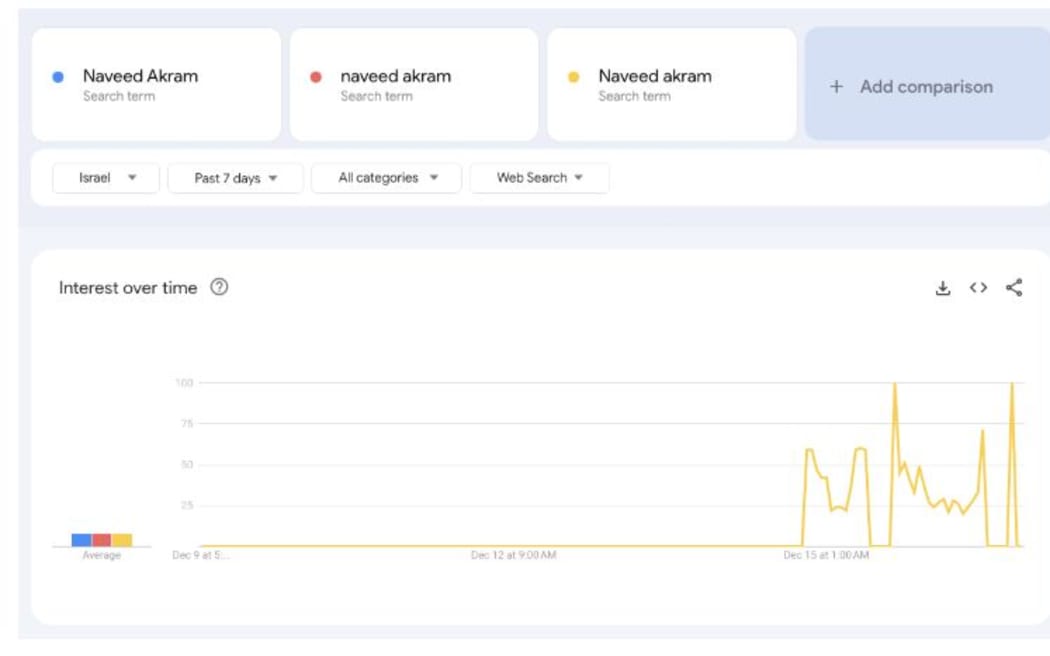This screenshot has height=656, width=1050.
Task: Click the red Average bar
Action: 101,540
